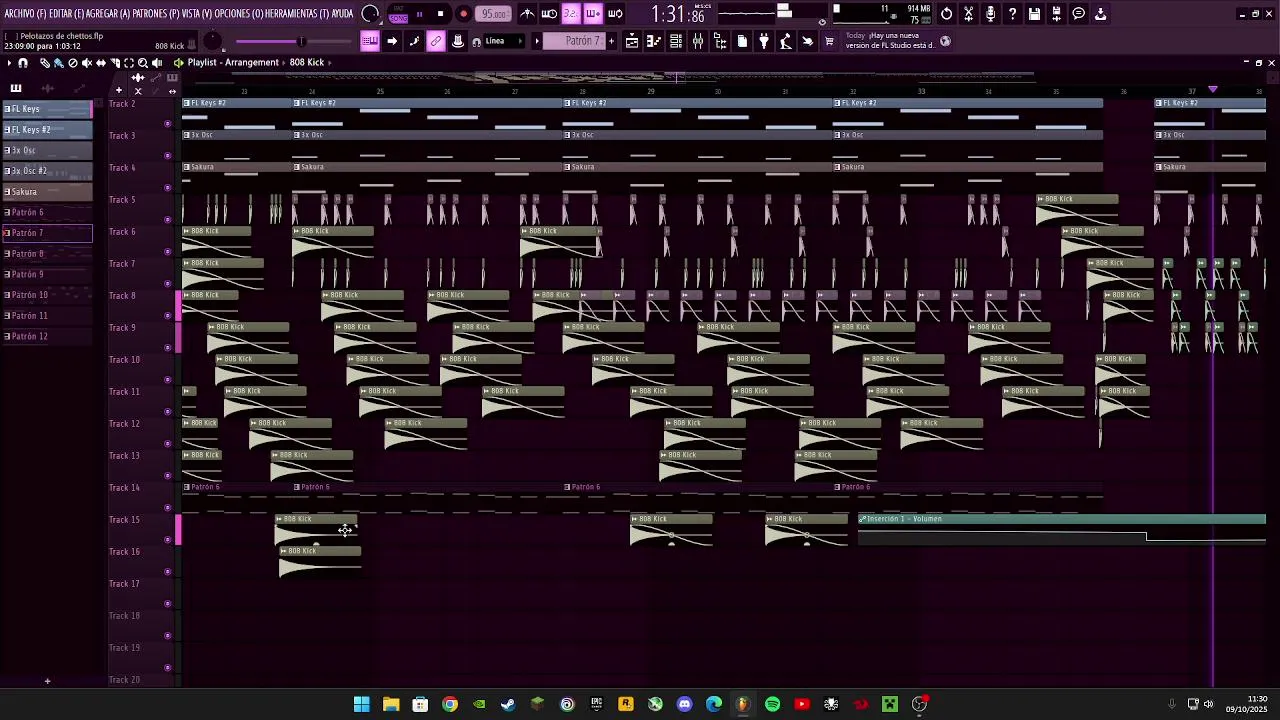This screenshot has width=1280, height=720.
Task: Click the download content library icon
Action: point(1100,14)
